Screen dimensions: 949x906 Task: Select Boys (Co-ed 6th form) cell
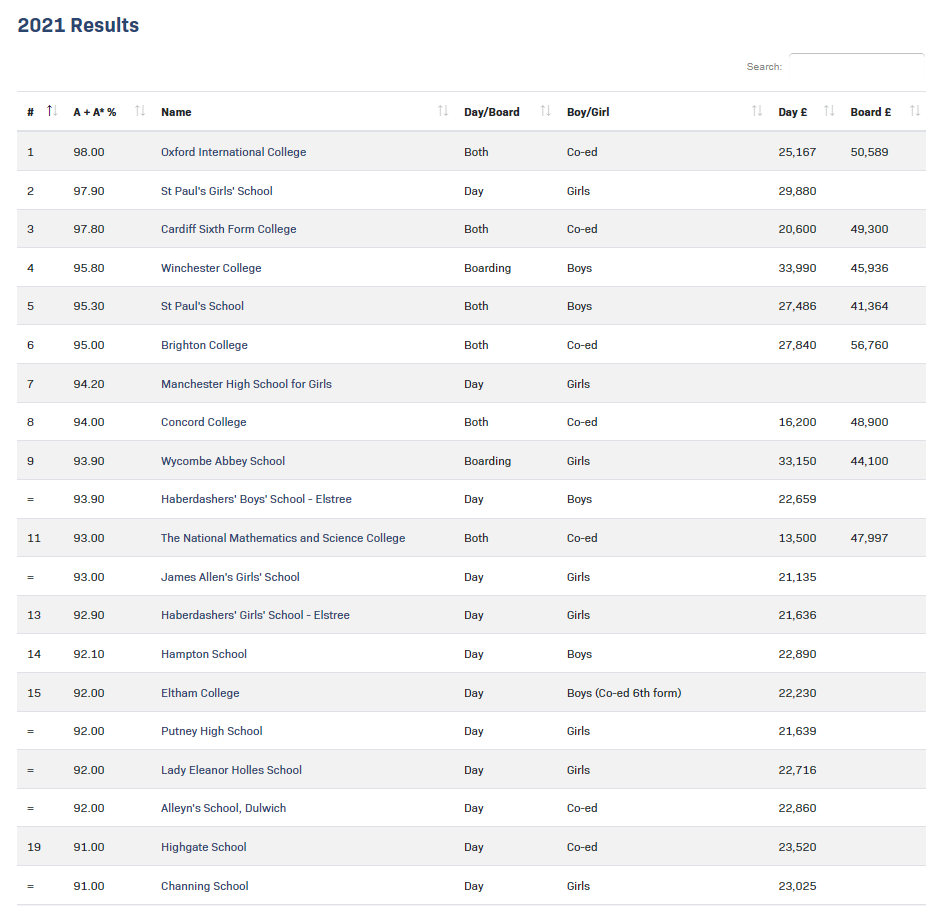[624, 693]
